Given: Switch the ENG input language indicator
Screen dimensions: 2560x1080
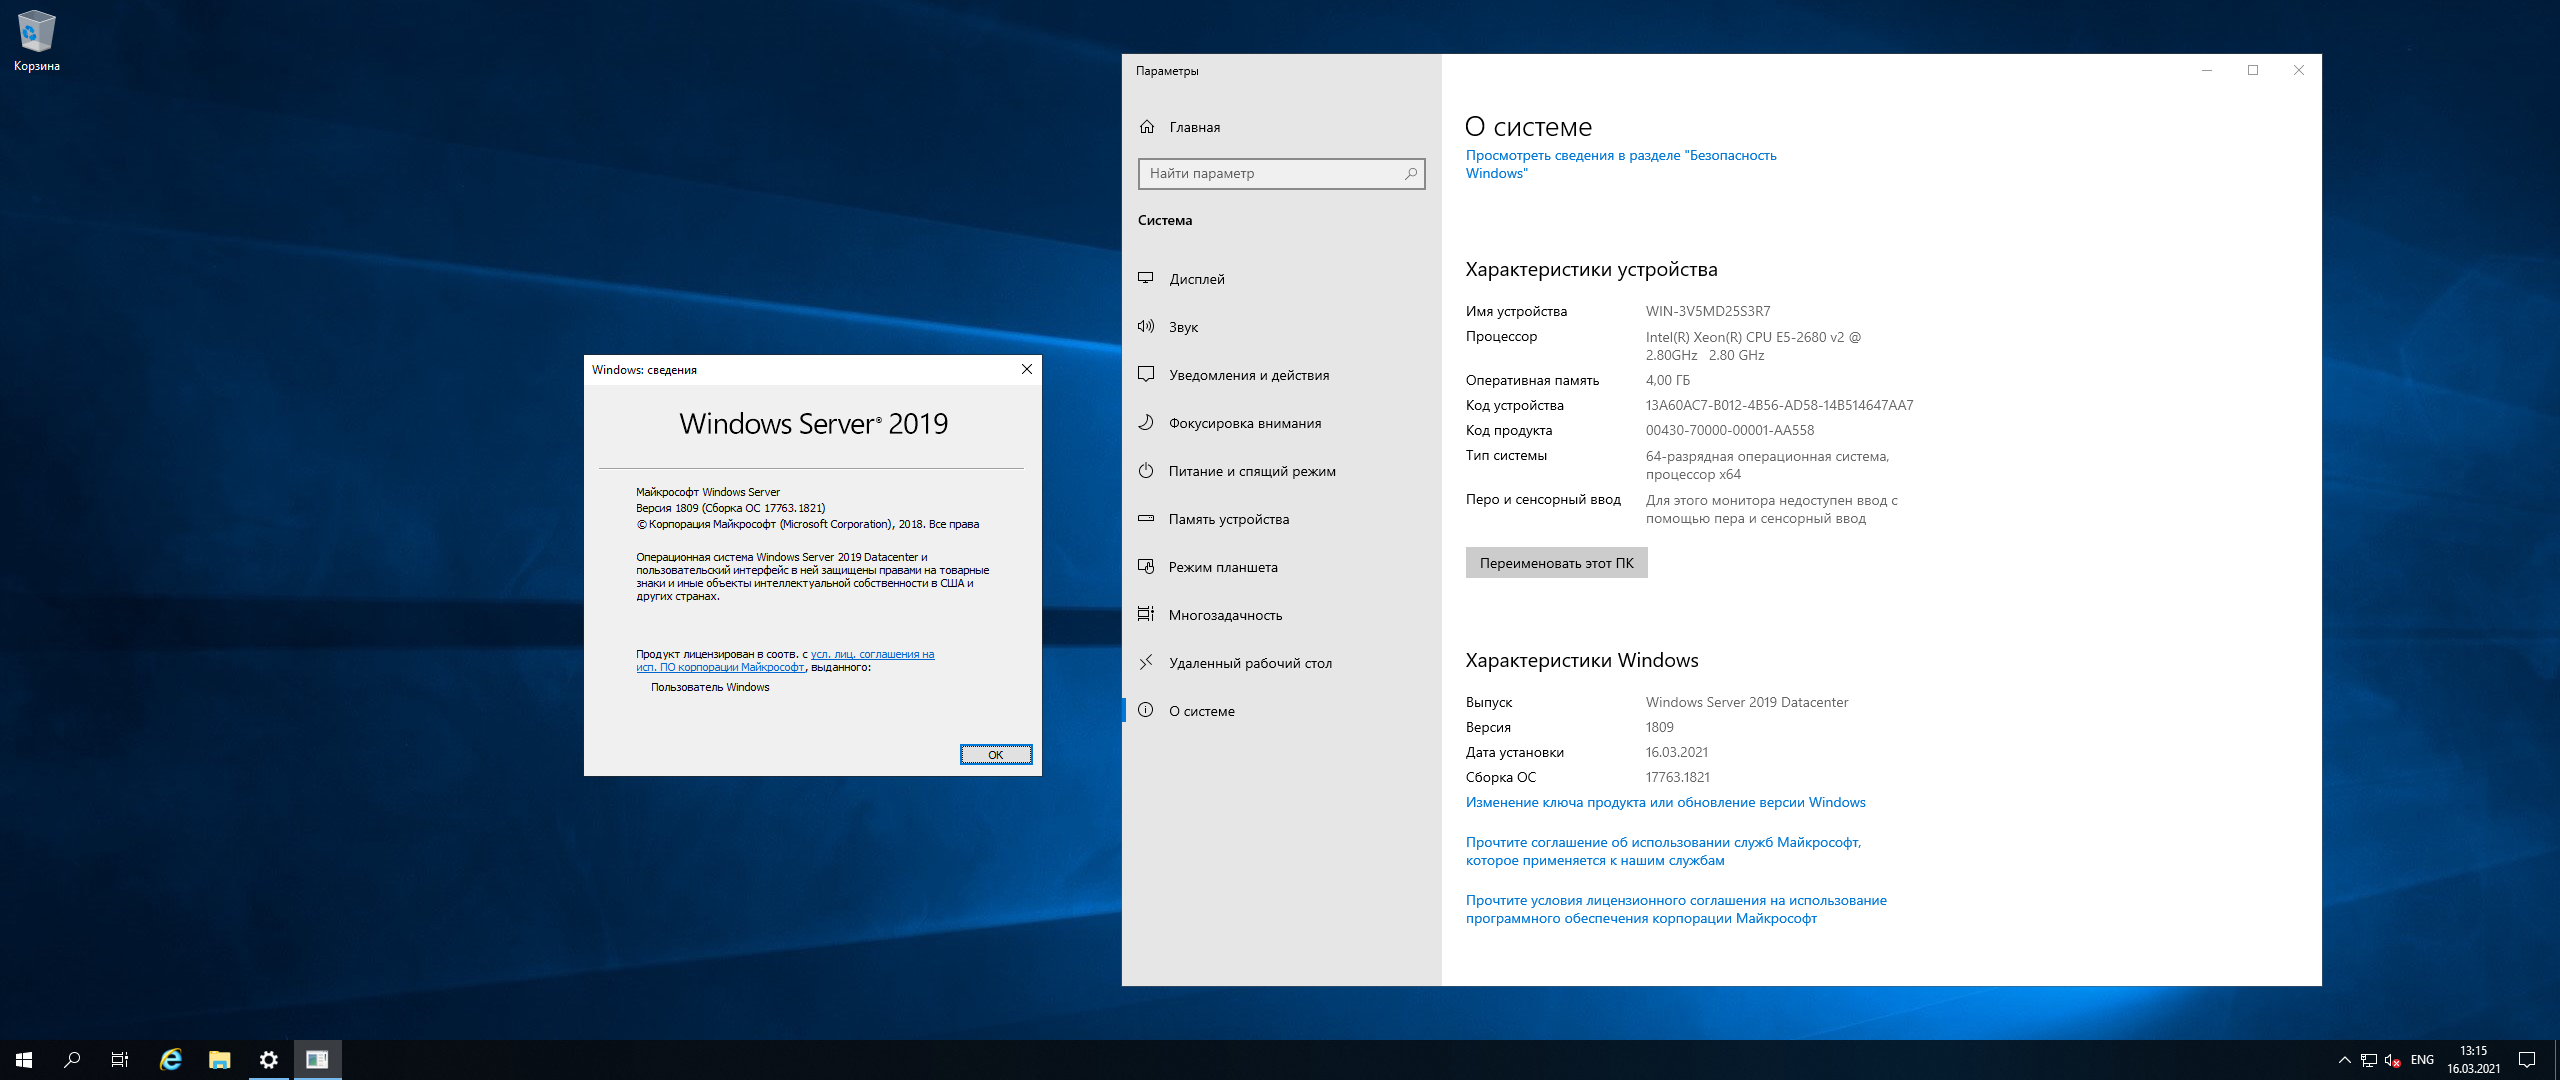Looking at the screenshot, I should point(2422,1060).
